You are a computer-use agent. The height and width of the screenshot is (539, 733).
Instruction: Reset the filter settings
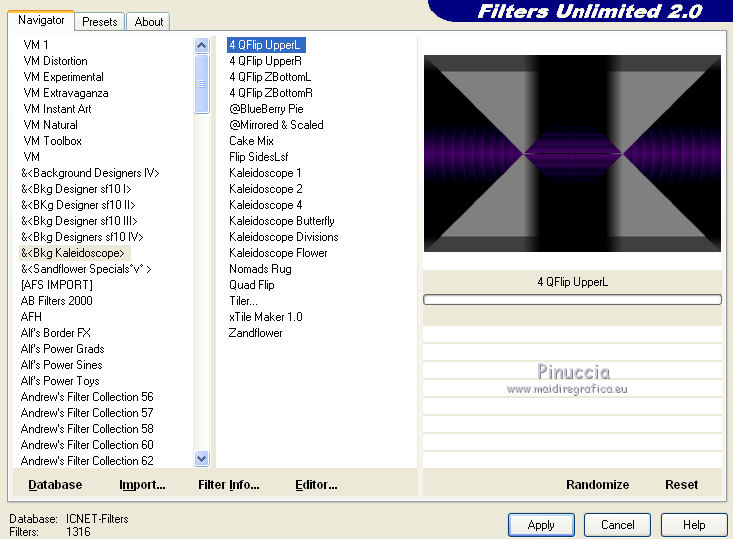[681, 484]
